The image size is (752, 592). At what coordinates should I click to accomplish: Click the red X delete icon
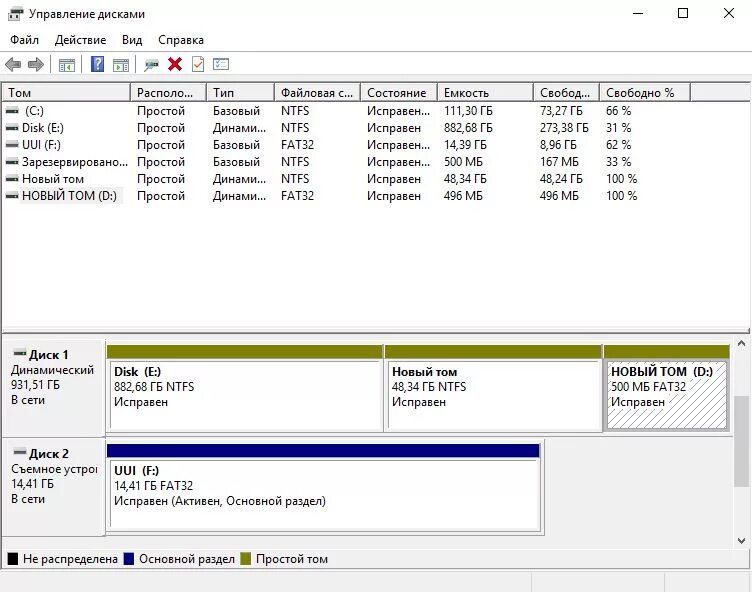[175, 64]
